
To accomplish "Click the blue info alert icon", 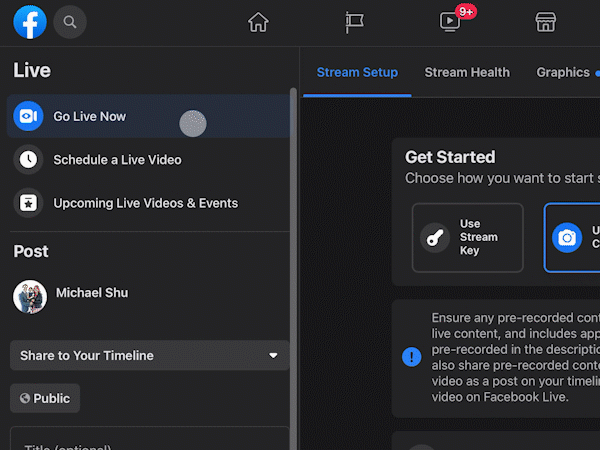I will click(x=411, y=356).
